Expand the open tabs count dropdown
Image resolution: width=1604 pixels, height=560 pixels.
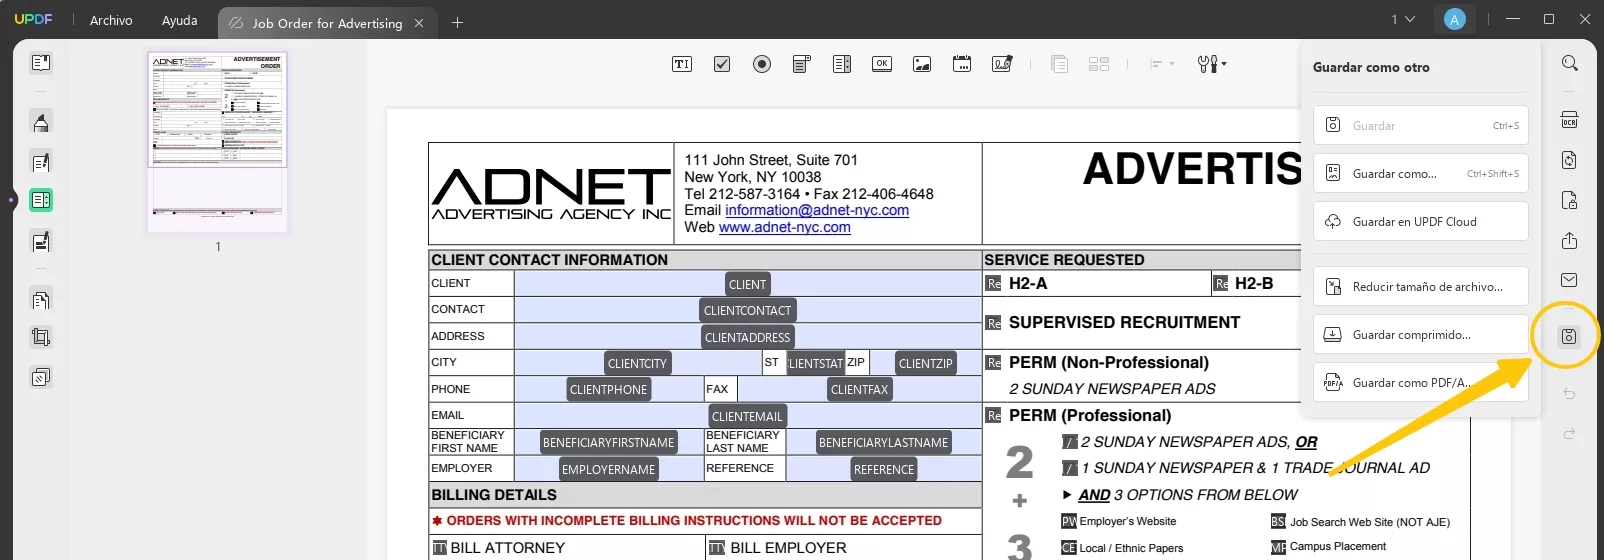(1403, 19)
